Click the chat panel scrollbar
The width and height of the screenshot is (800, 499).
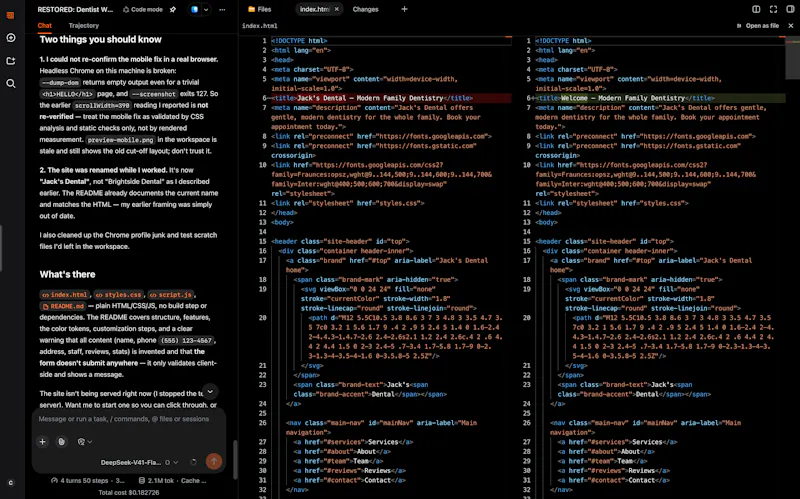click(x=235, y=459)
